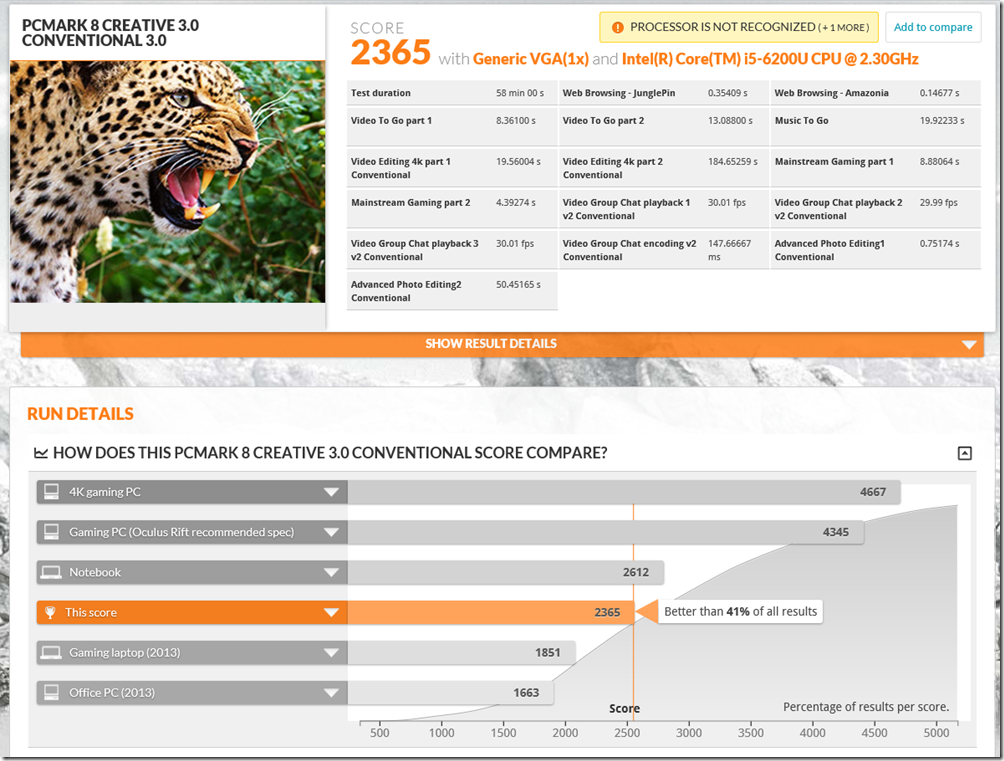Viewport: 1004px width, 761px height.
Task: Click the 4K gaming PC monitor icon
Action: click(51, 491)
